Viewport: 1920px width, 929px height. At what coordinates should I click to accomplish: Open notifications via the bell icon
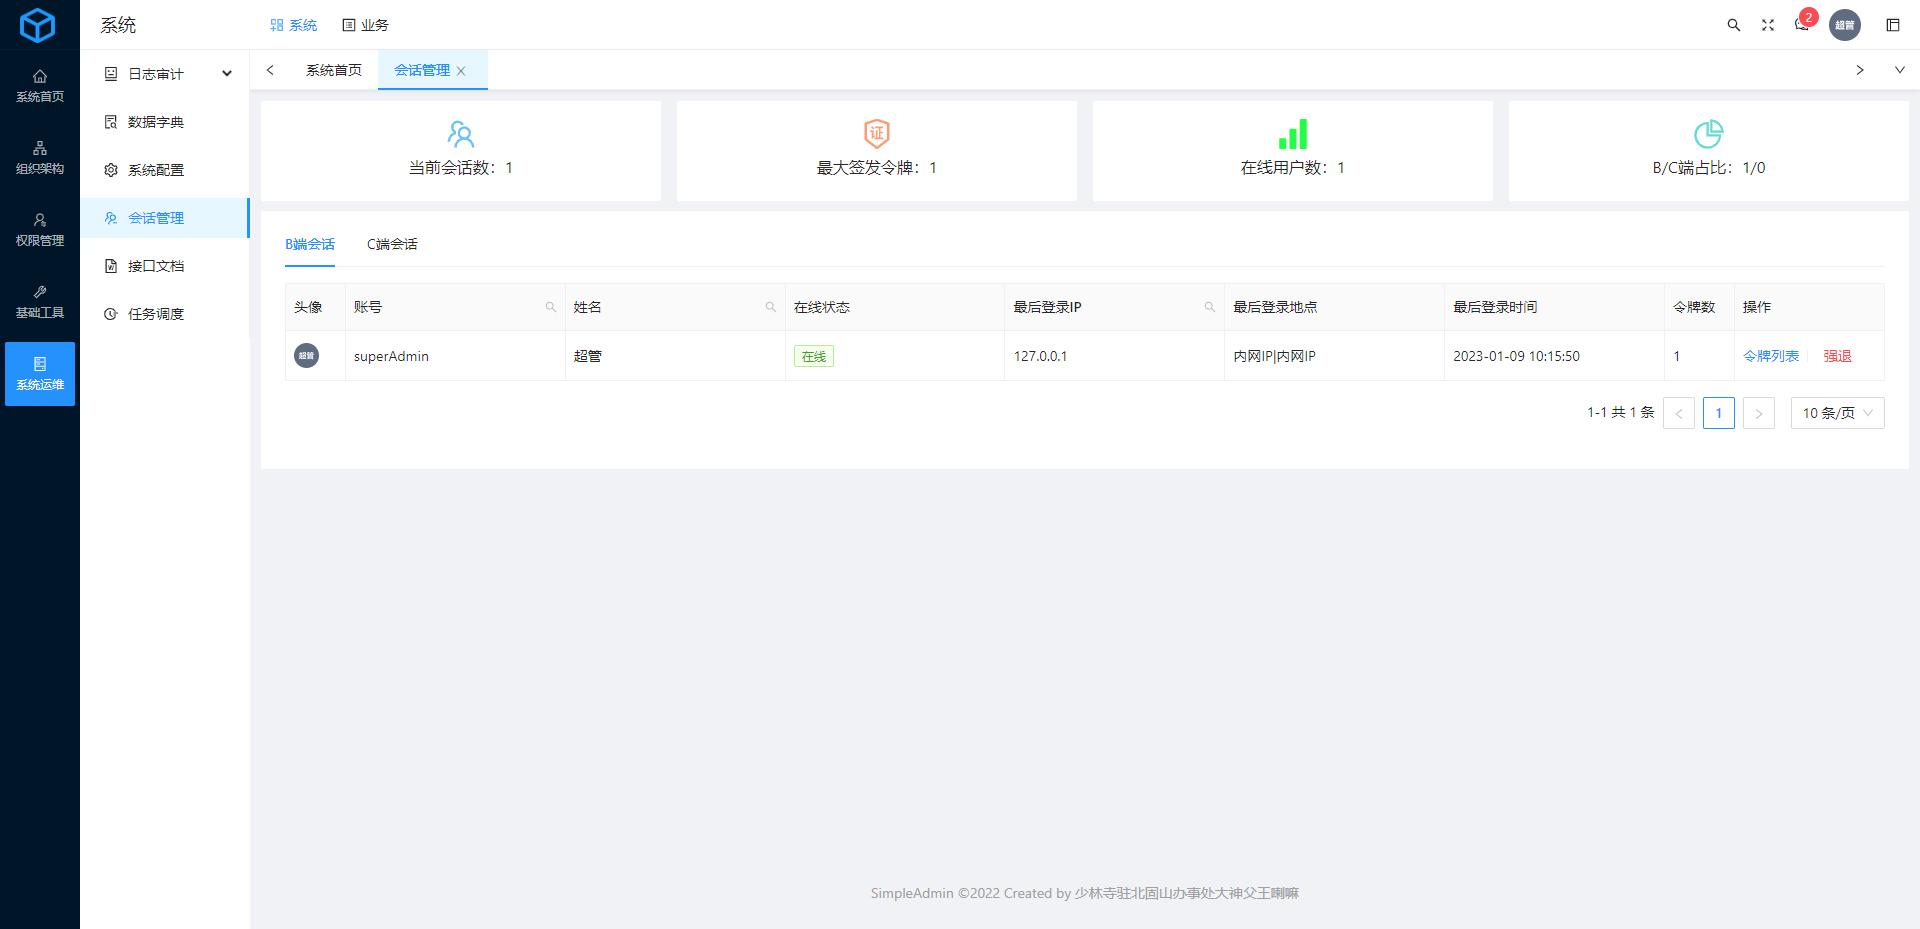1802,25
